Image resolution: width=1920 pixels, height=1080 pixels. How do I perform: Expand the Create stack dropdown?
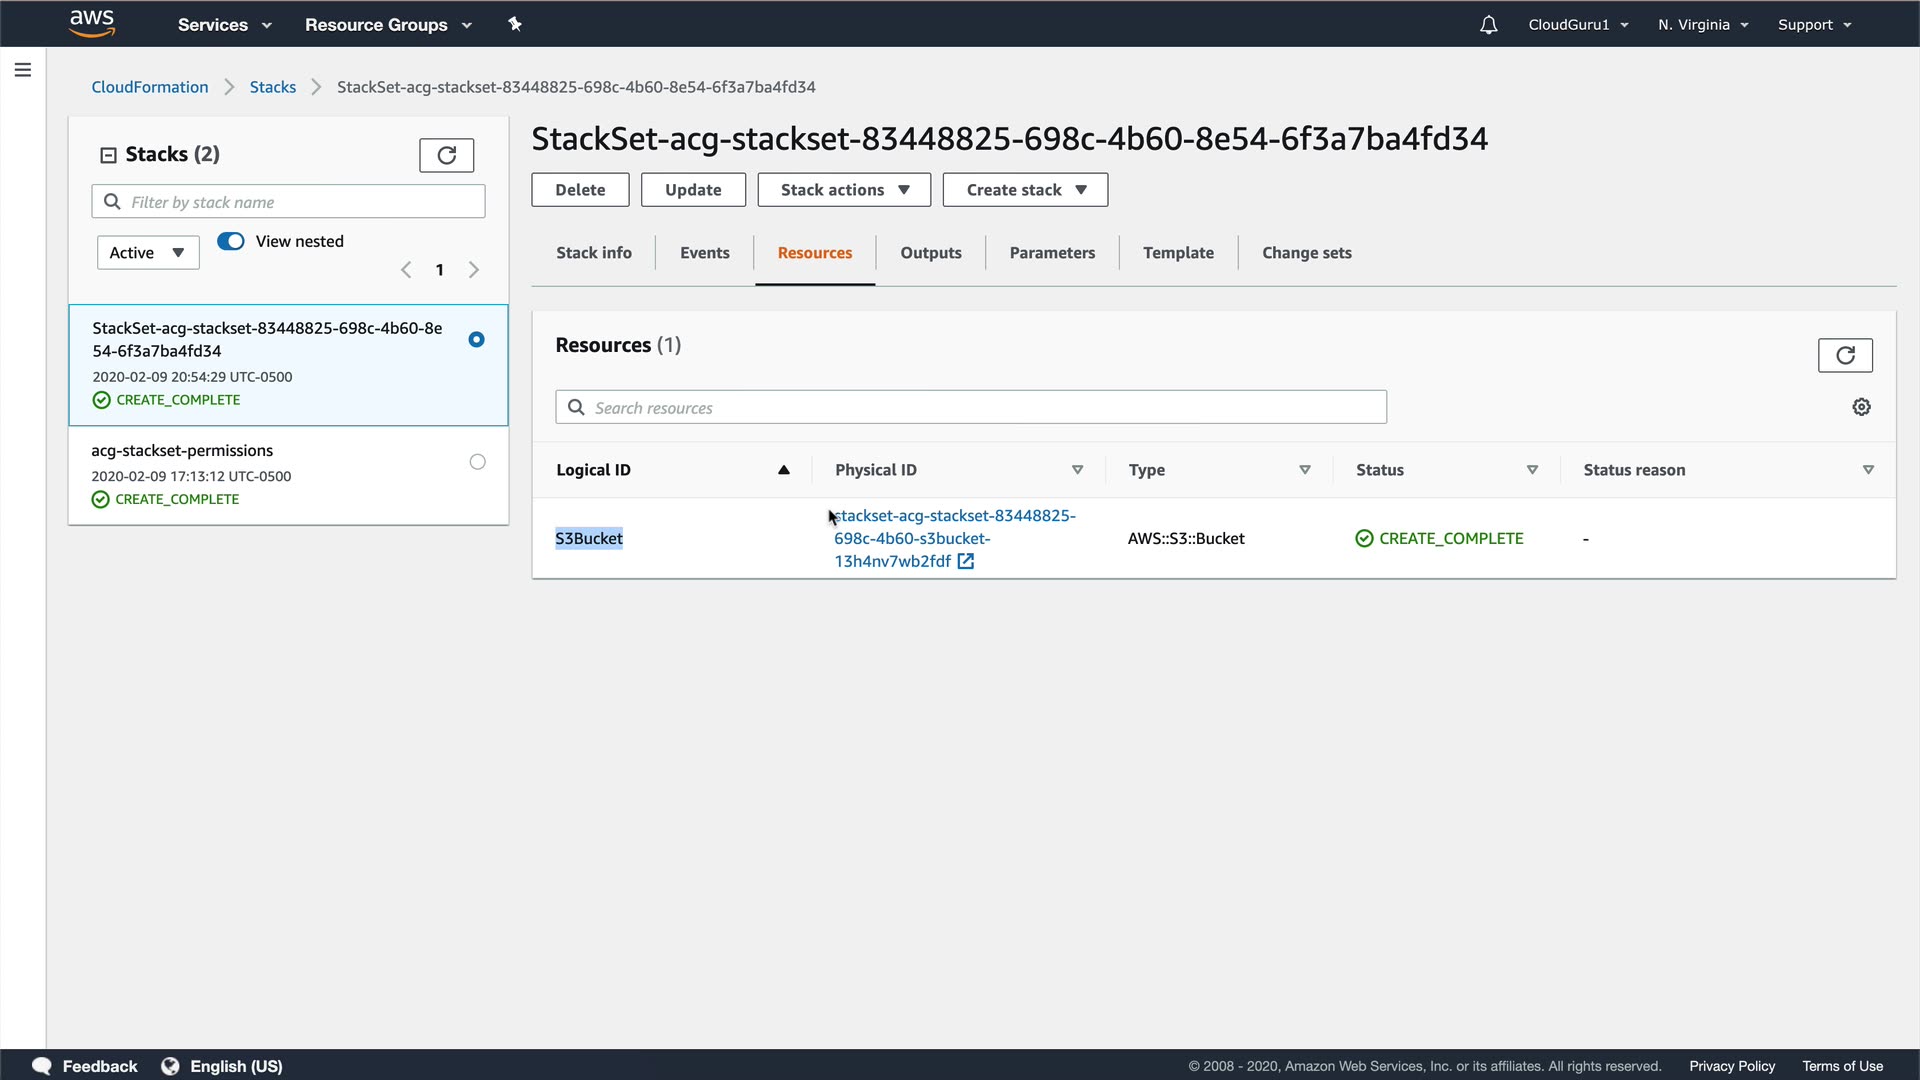click(x=1024, y=190)
